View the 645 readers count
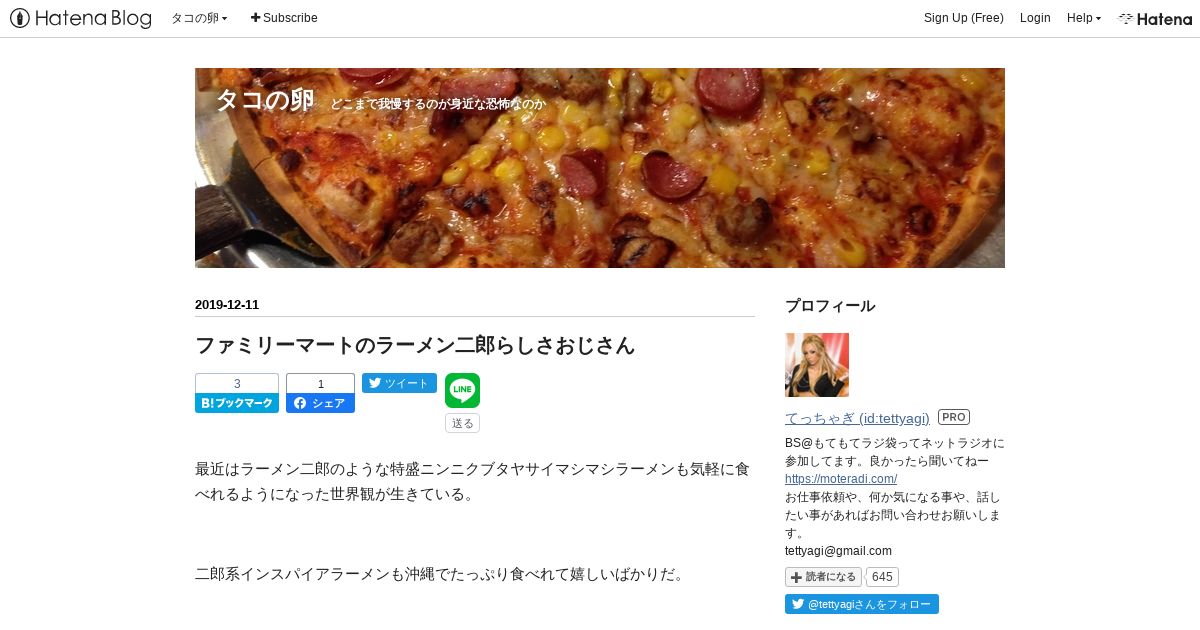This screenshot has width=1200, height=630. 881,577
